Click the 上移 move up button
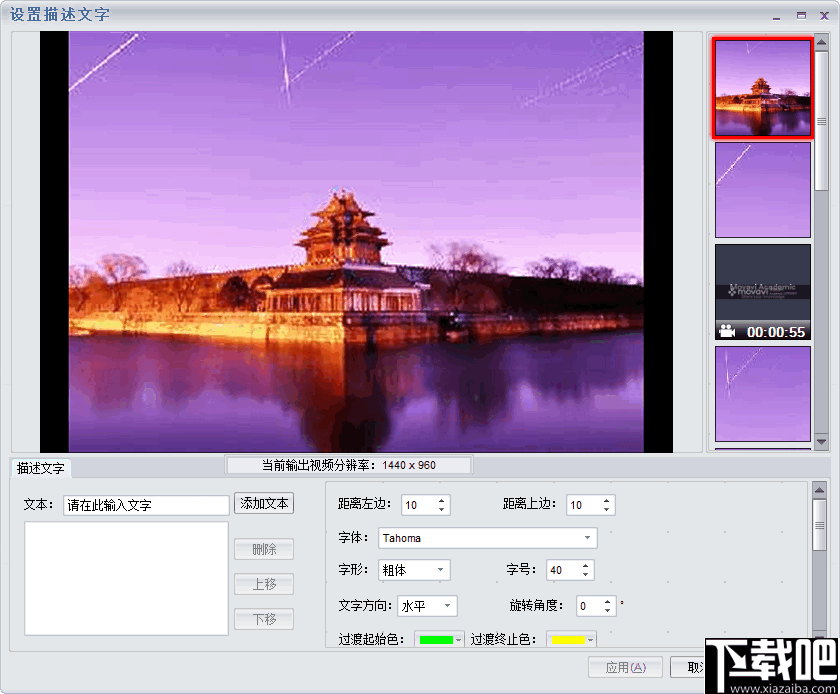 (x=263, y=584)
